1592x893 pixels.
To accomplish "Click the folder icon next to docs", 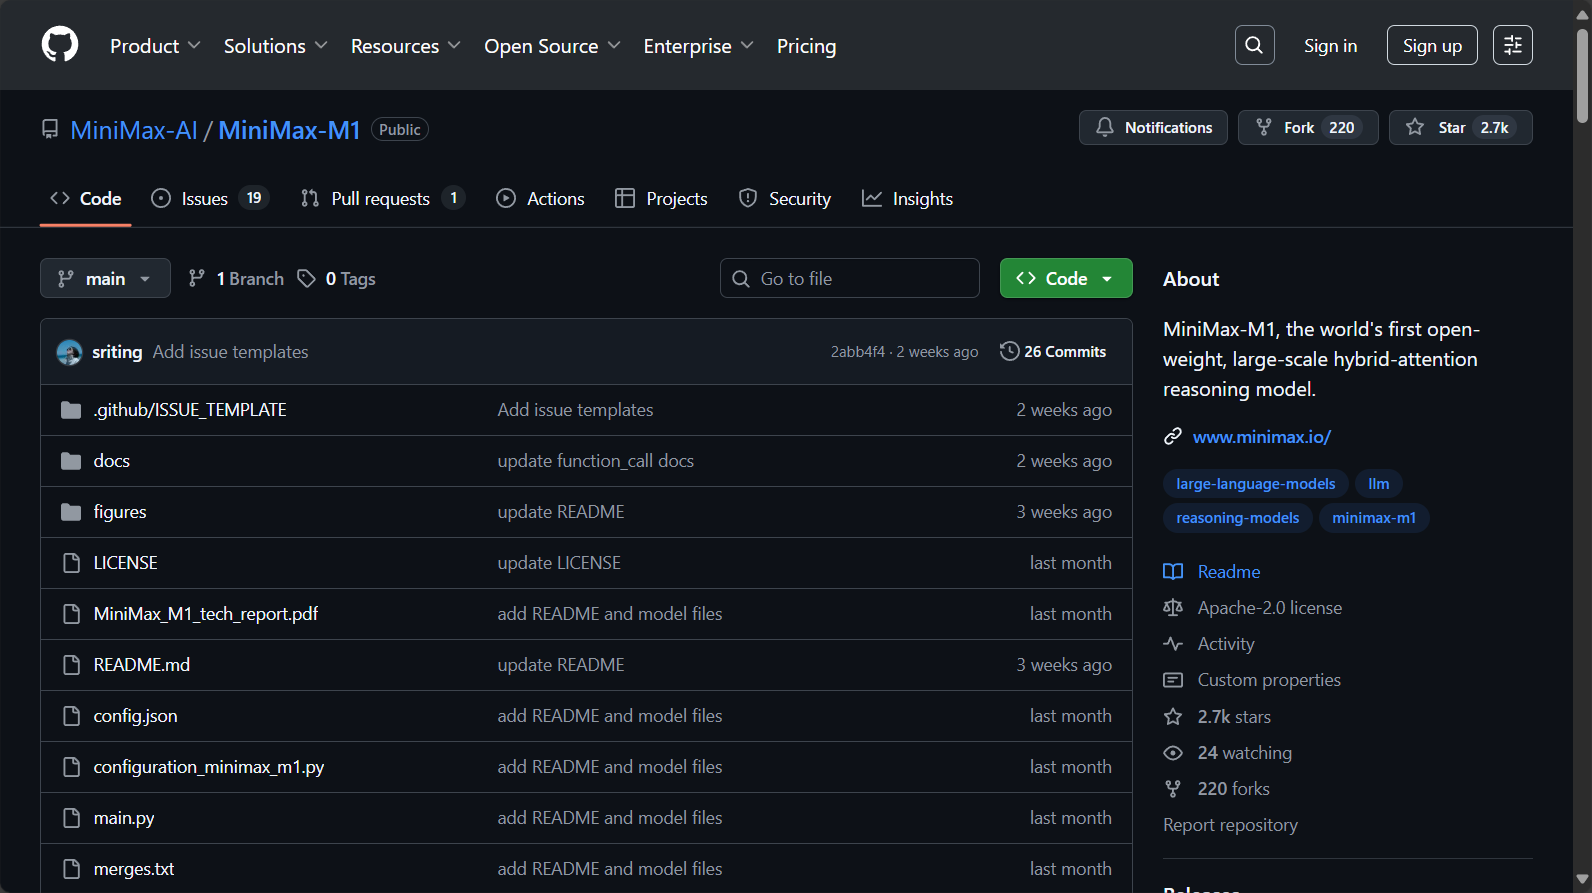I will 71,461.
